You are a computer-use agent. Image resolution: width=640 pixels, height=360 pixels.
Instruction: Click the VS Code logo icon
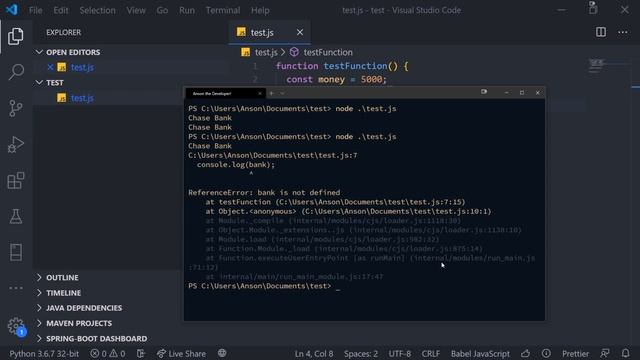12,9
